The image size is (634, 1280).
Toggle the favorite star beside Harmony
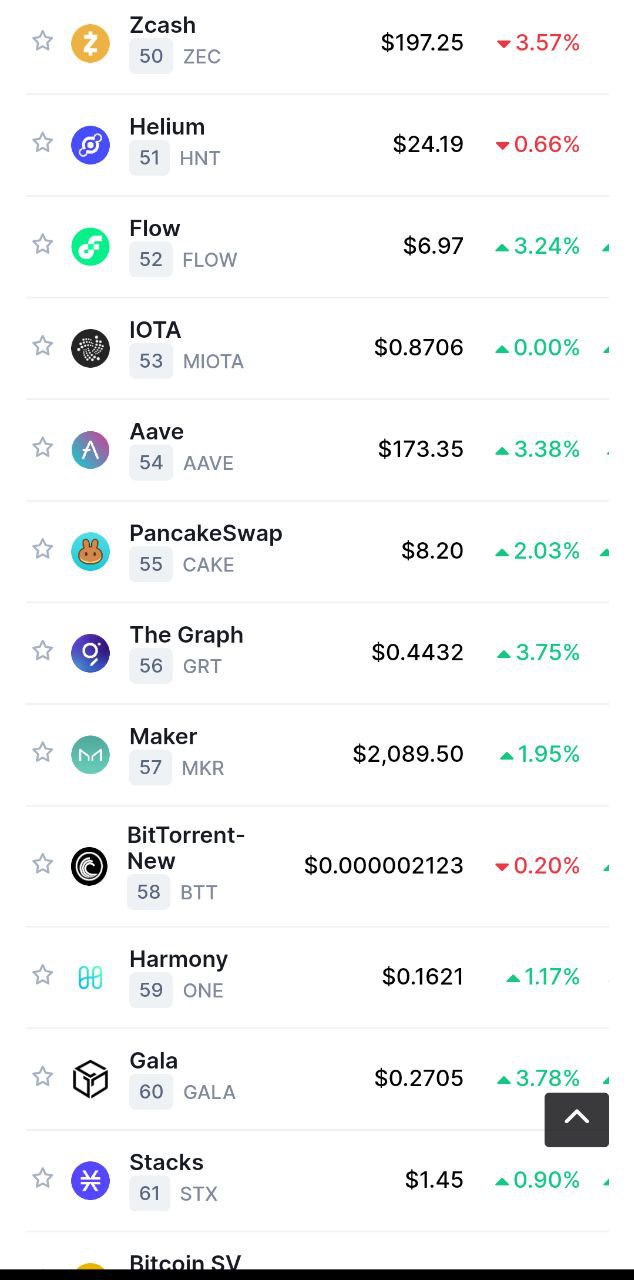point(42,975)
